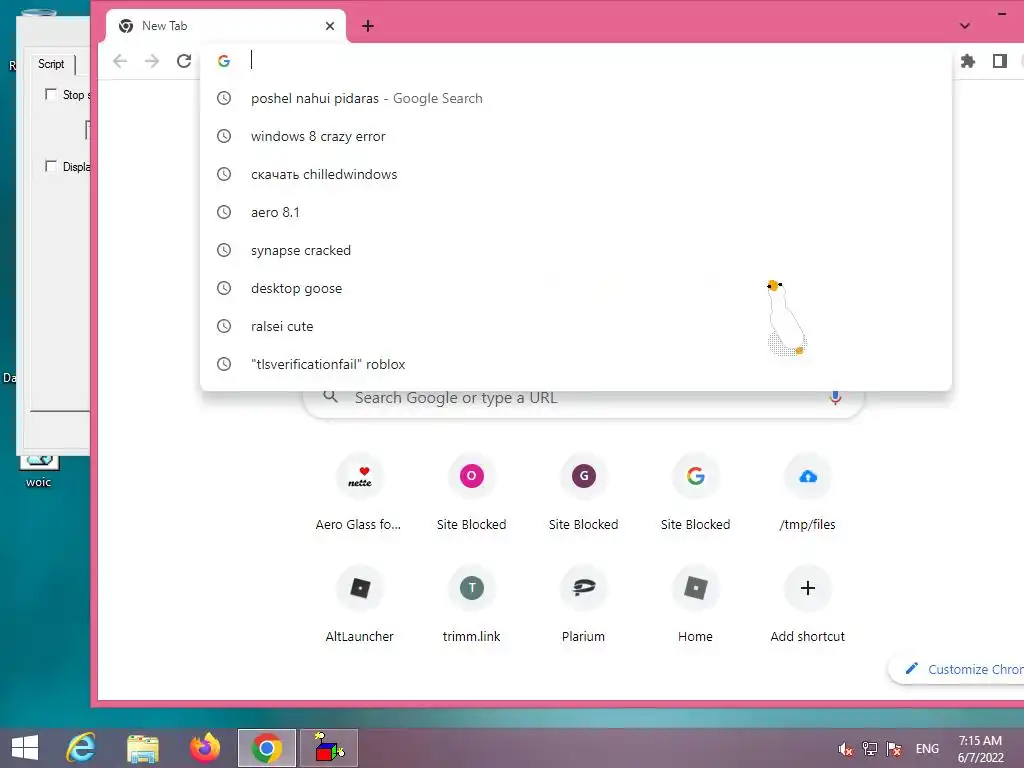Toggle the 'Display' checkbox in Script window

pos(50,166)
